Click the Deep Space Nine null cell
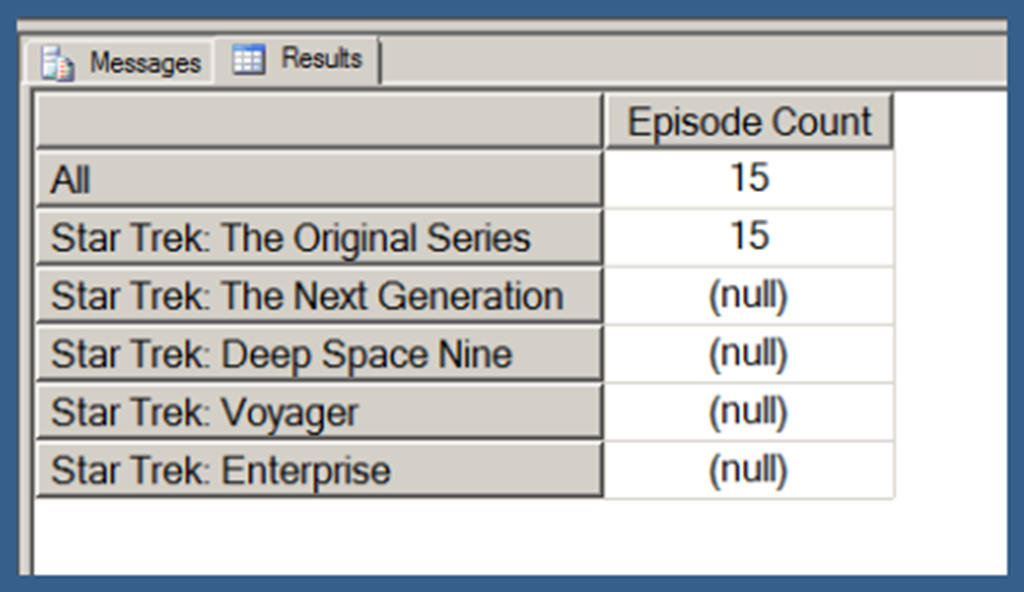 coord(748,354)
